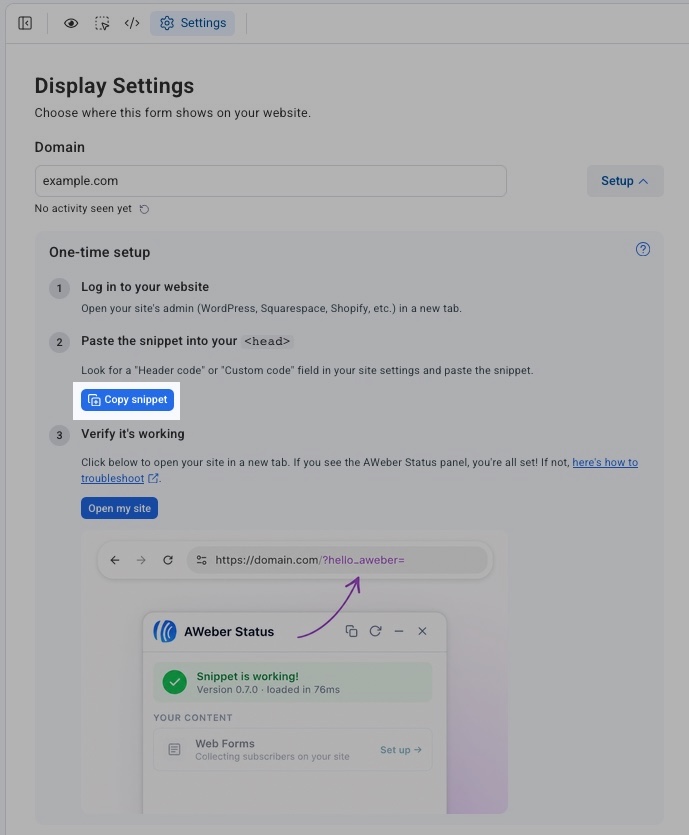This screenshot has height=835, width=689.
Task: Click Verify it's working step title
Action: coord(133,433)
